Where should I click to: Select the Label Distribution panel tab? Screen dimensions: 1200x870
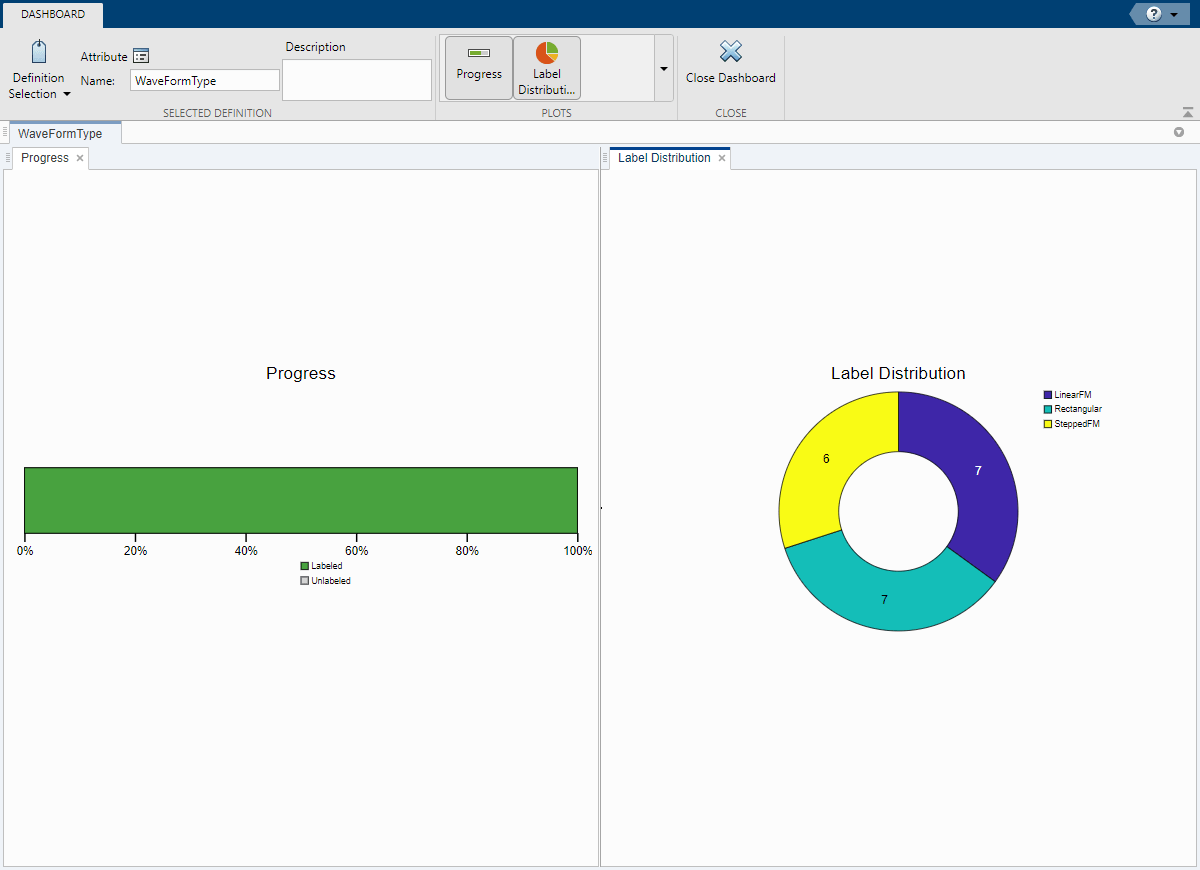point(664,158)
